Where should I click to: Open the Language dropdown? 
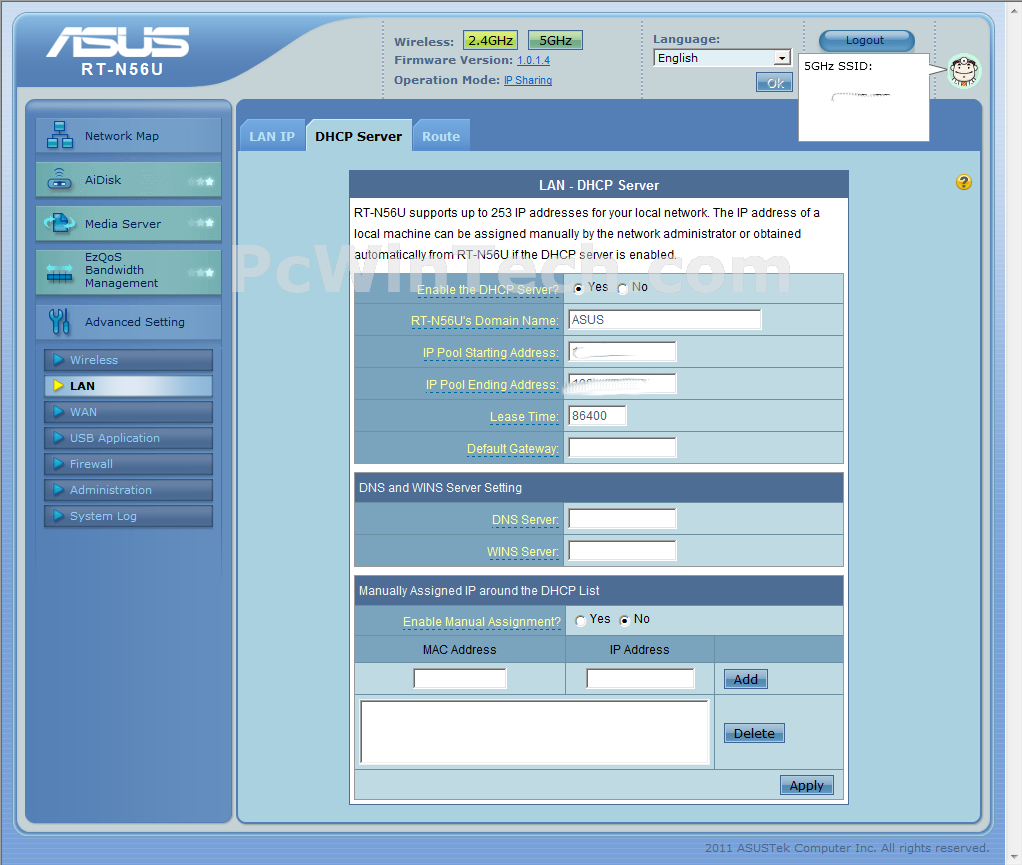pyautogui.click(x=722, y=58)
